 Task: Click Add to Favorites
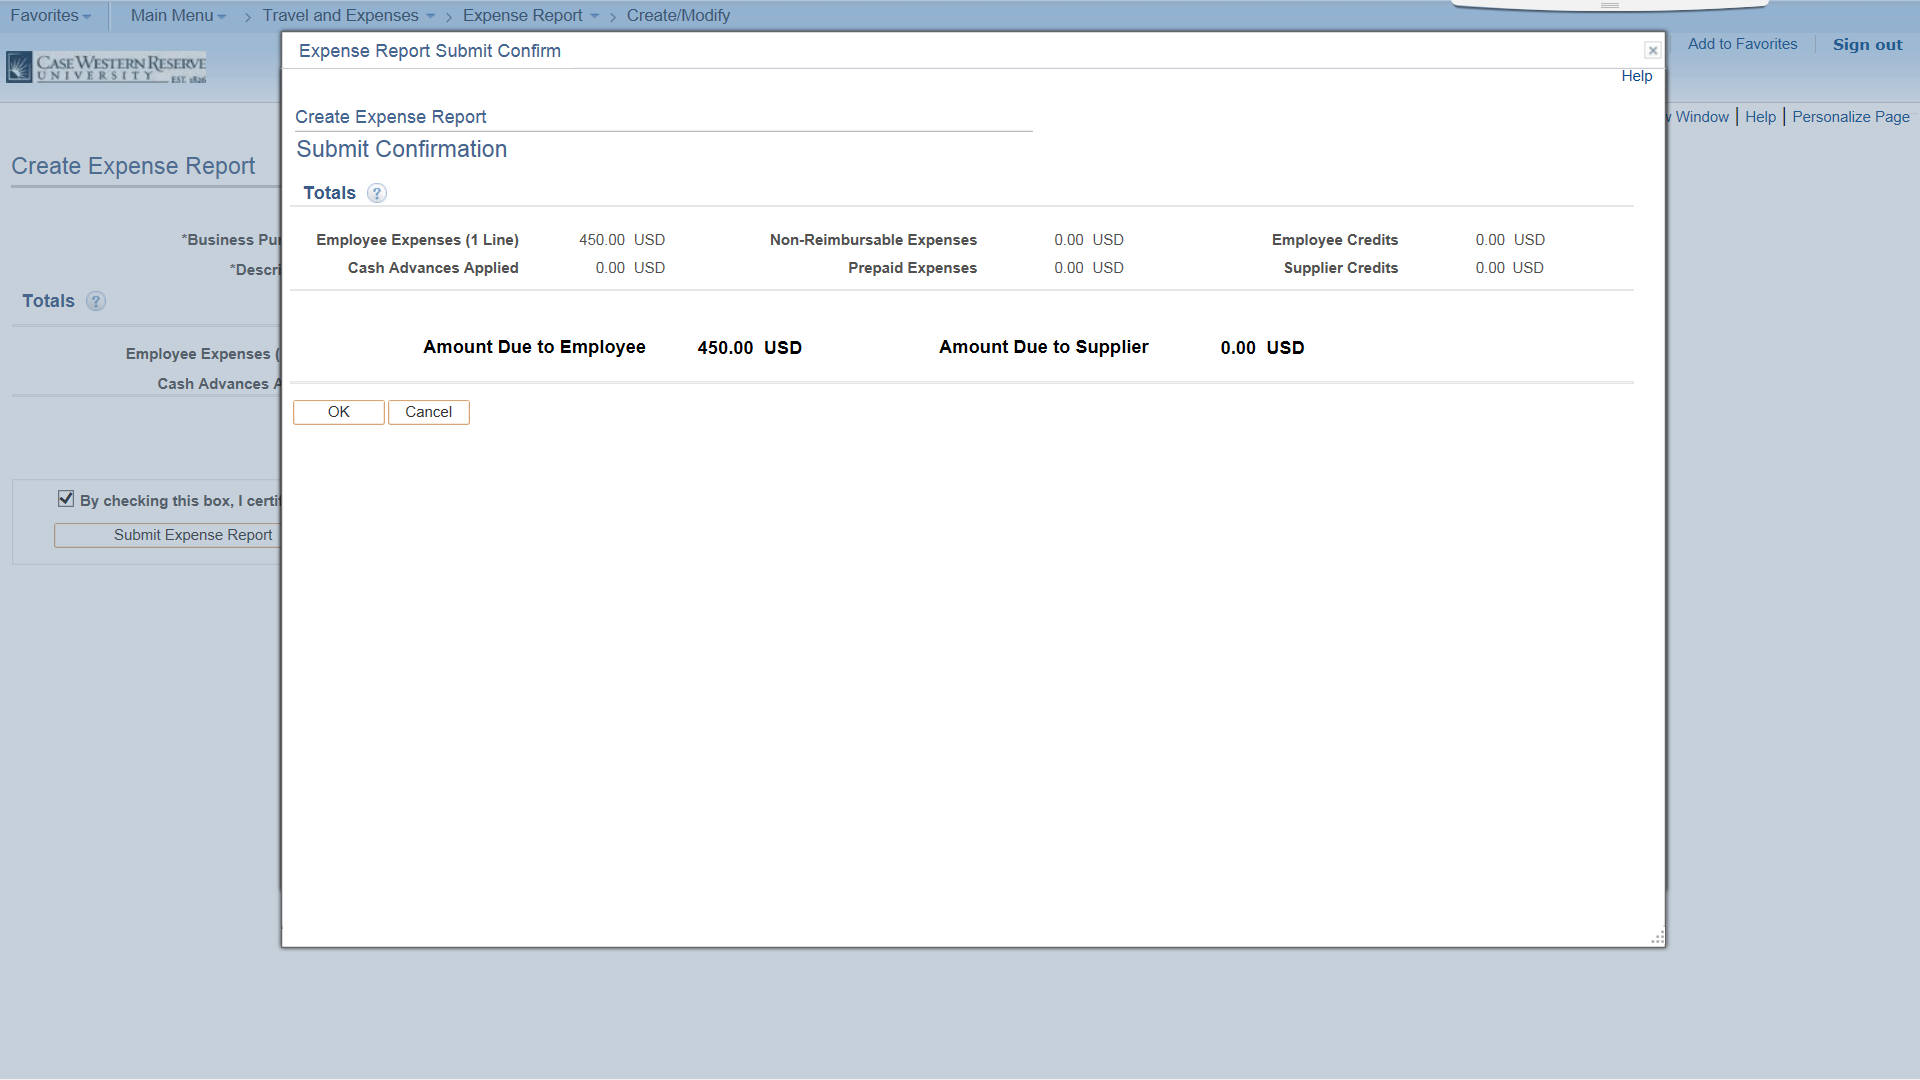(x=1742, y=43)
